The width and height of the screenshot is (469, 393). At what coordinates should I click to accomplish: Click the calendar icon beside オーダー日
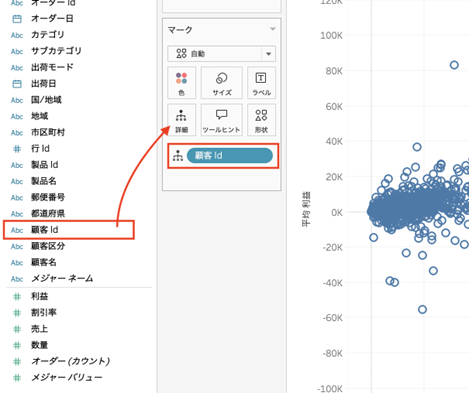click(17, 19)
